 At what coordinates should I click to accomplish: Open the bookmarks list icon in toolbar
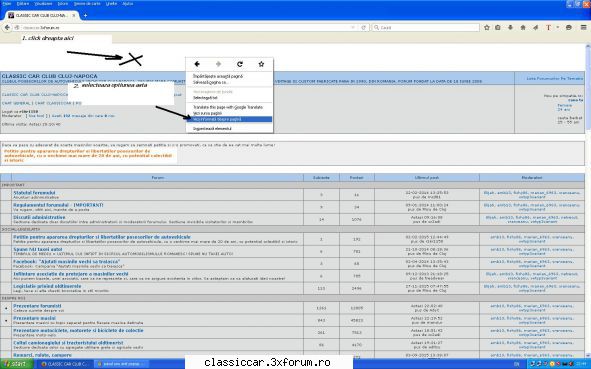pos(498,28)
